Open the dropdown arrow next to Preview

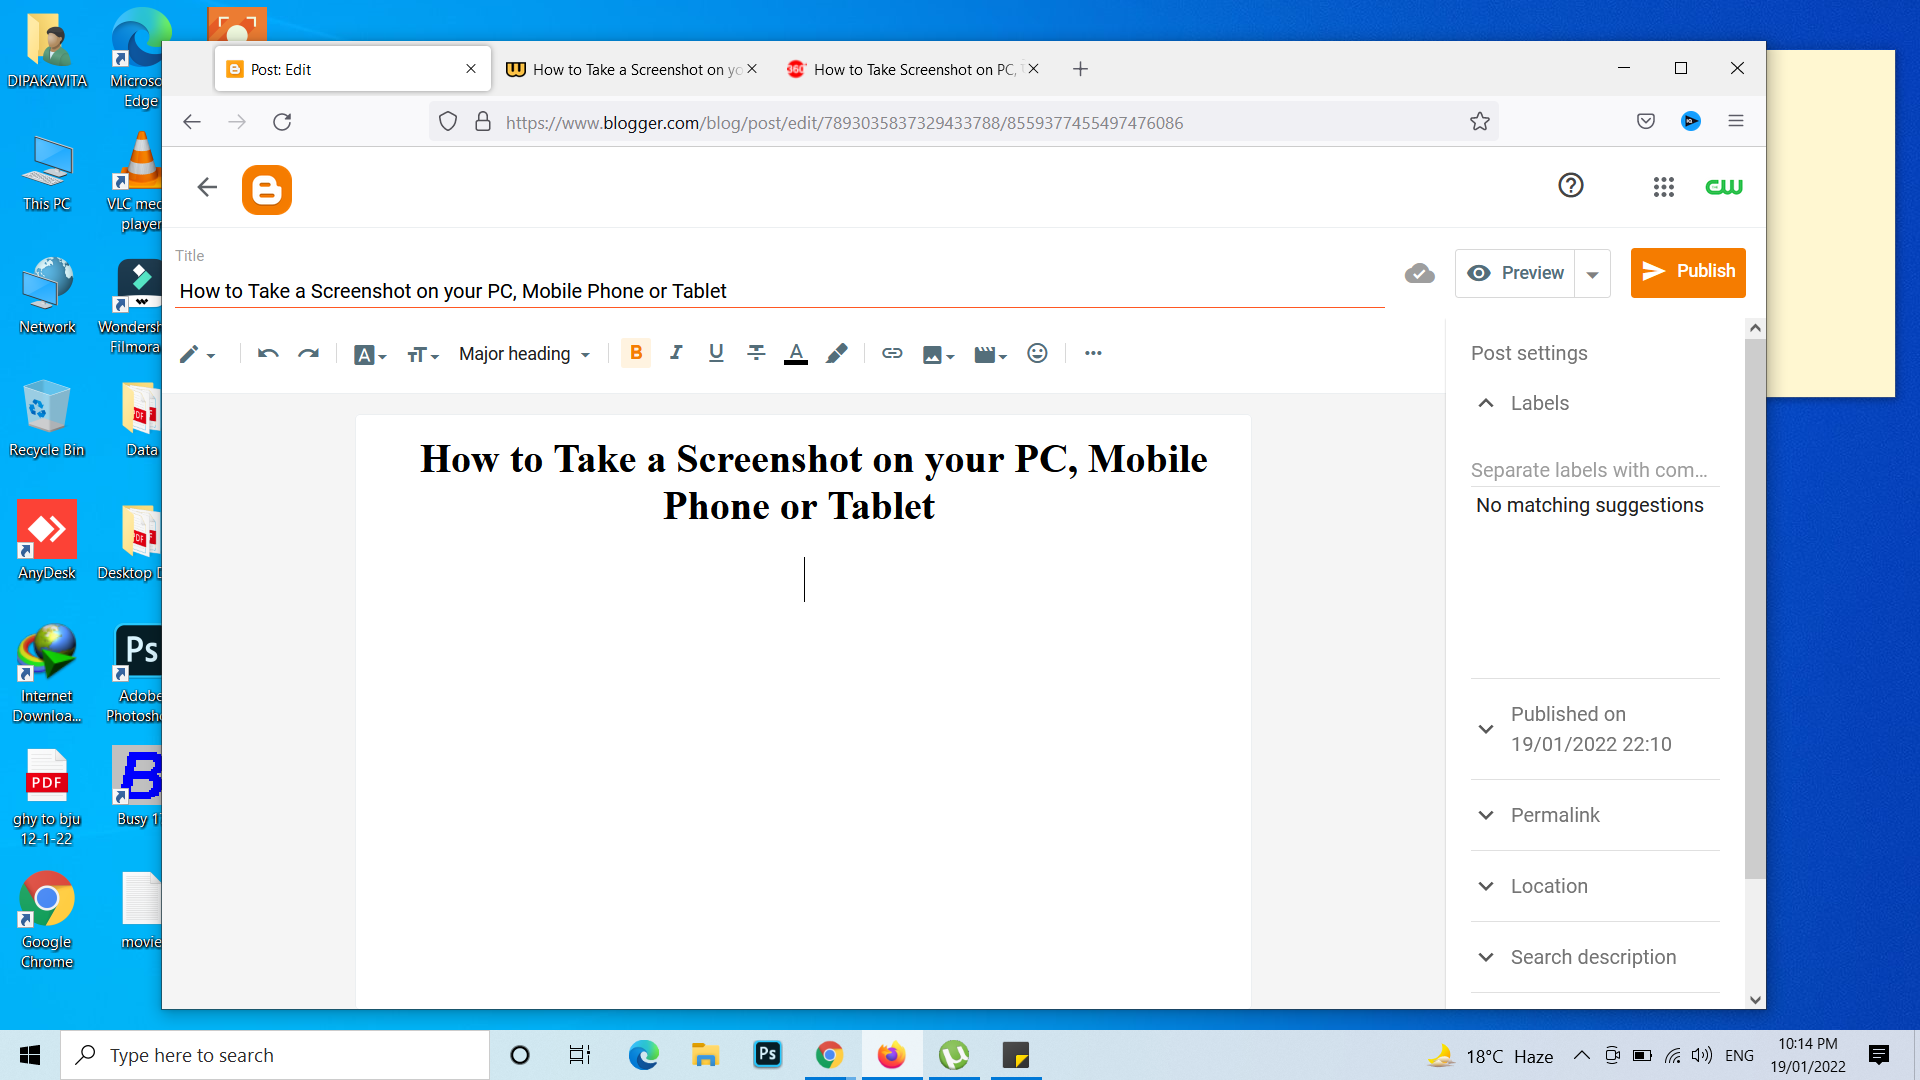pos(1592,274)
